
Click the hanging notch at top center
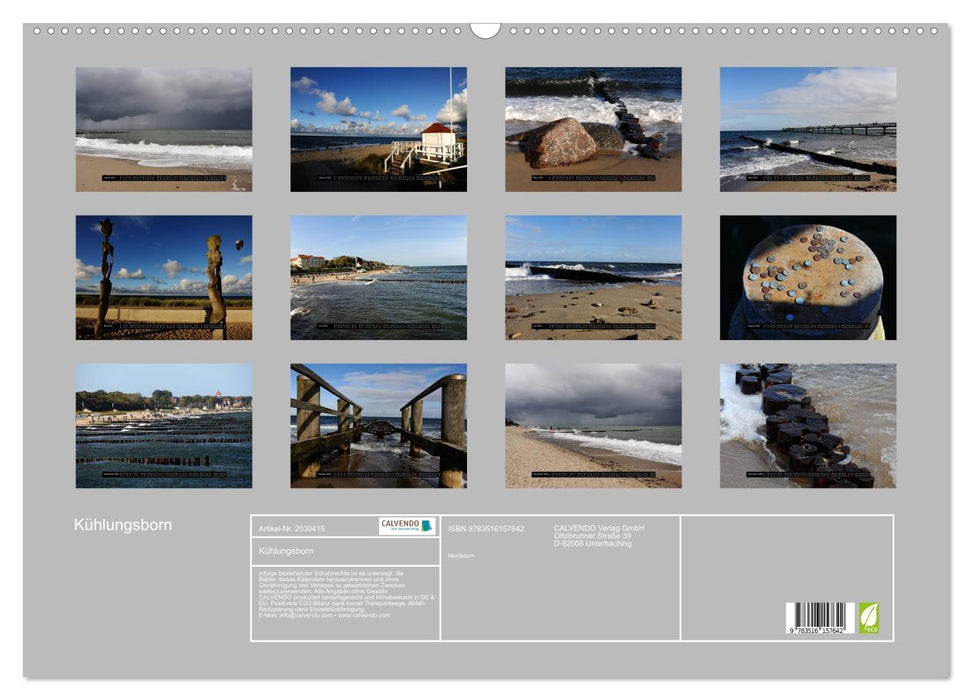485,30
